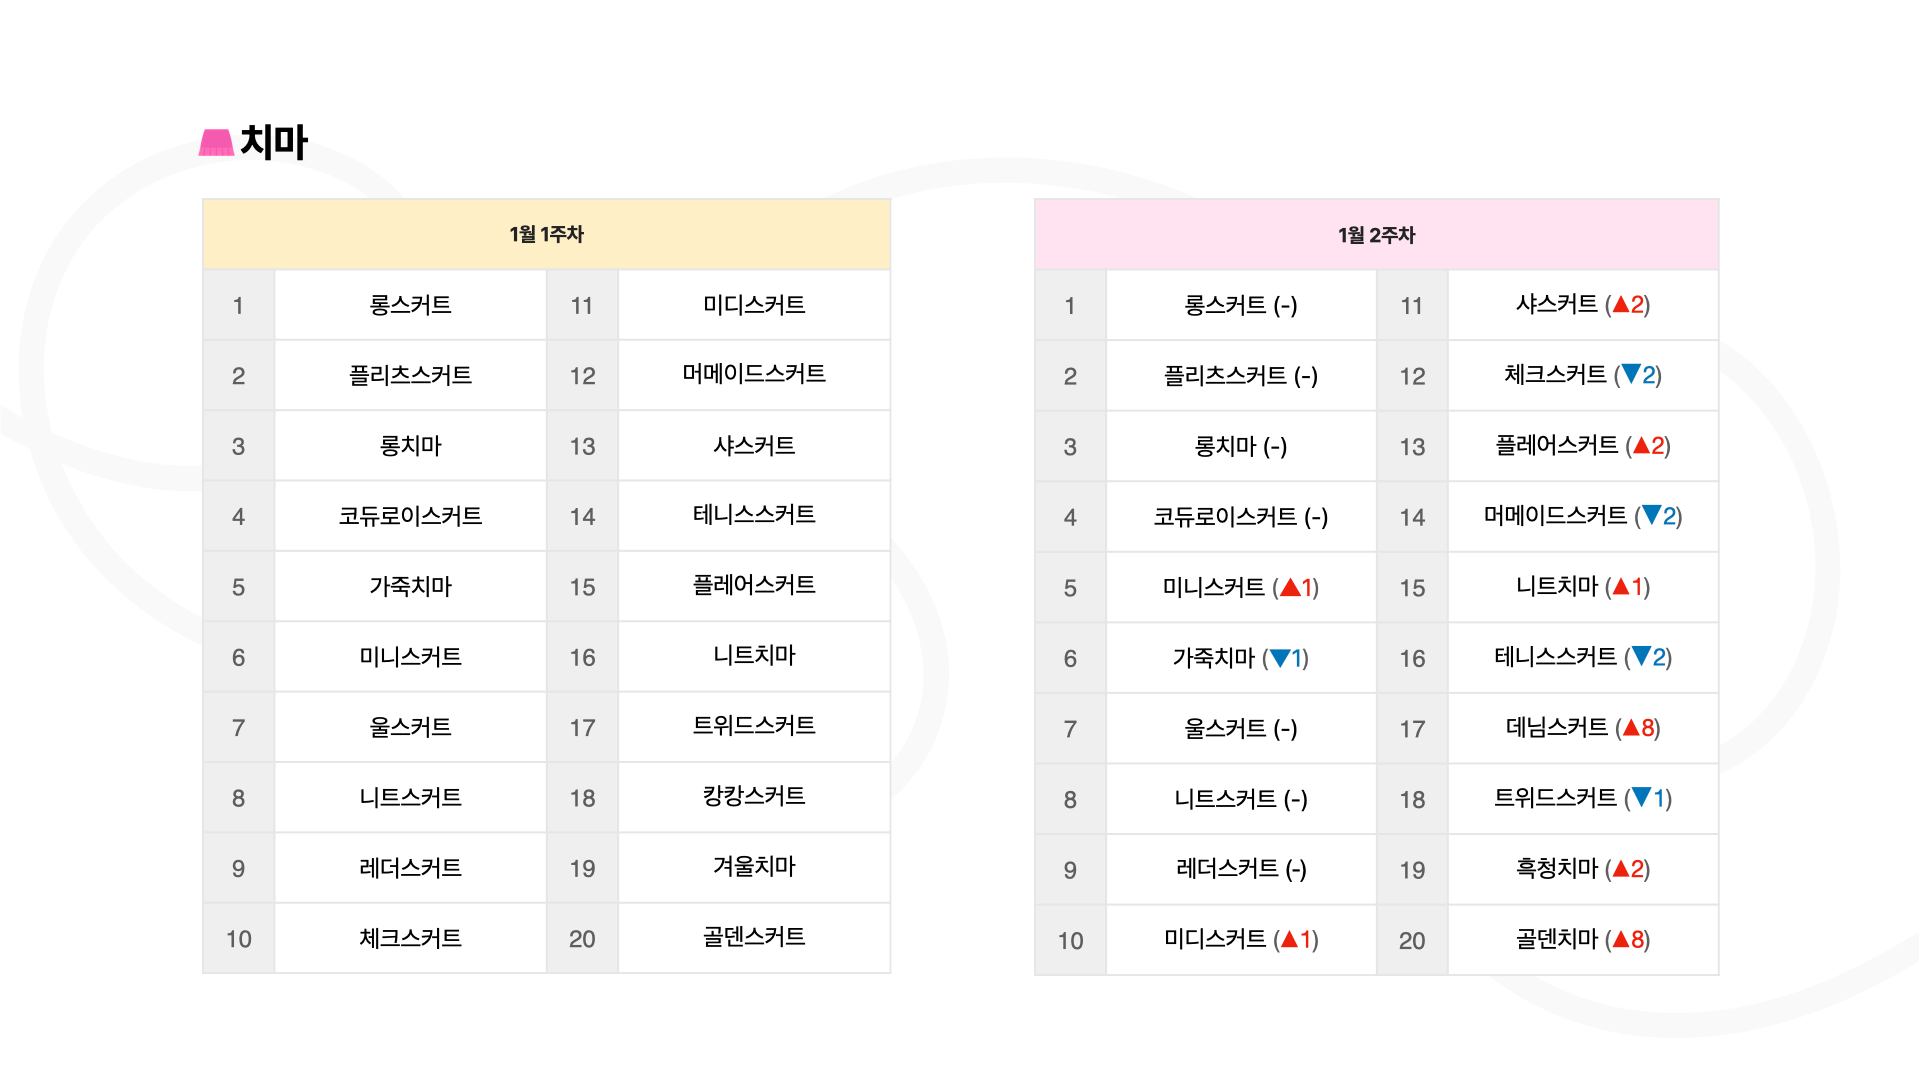Click the red up arrow beside 샤스커트 at rank 11
Screen dimensions: 1920x1080
click(1621, 304)
